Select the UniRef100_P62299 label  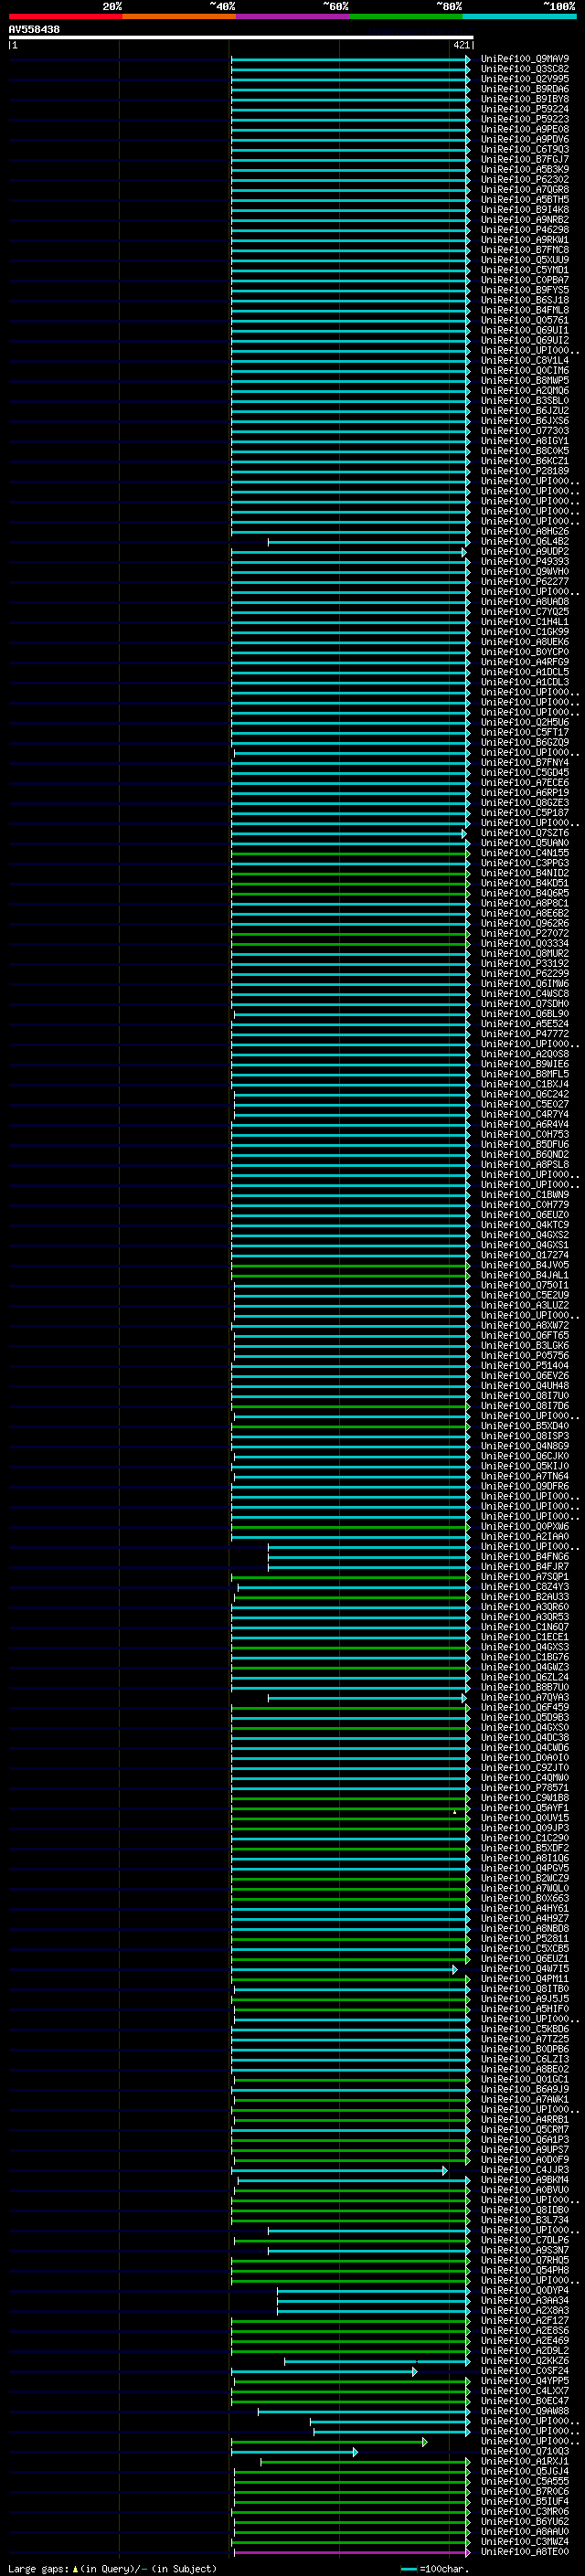[x=525, y=973]
